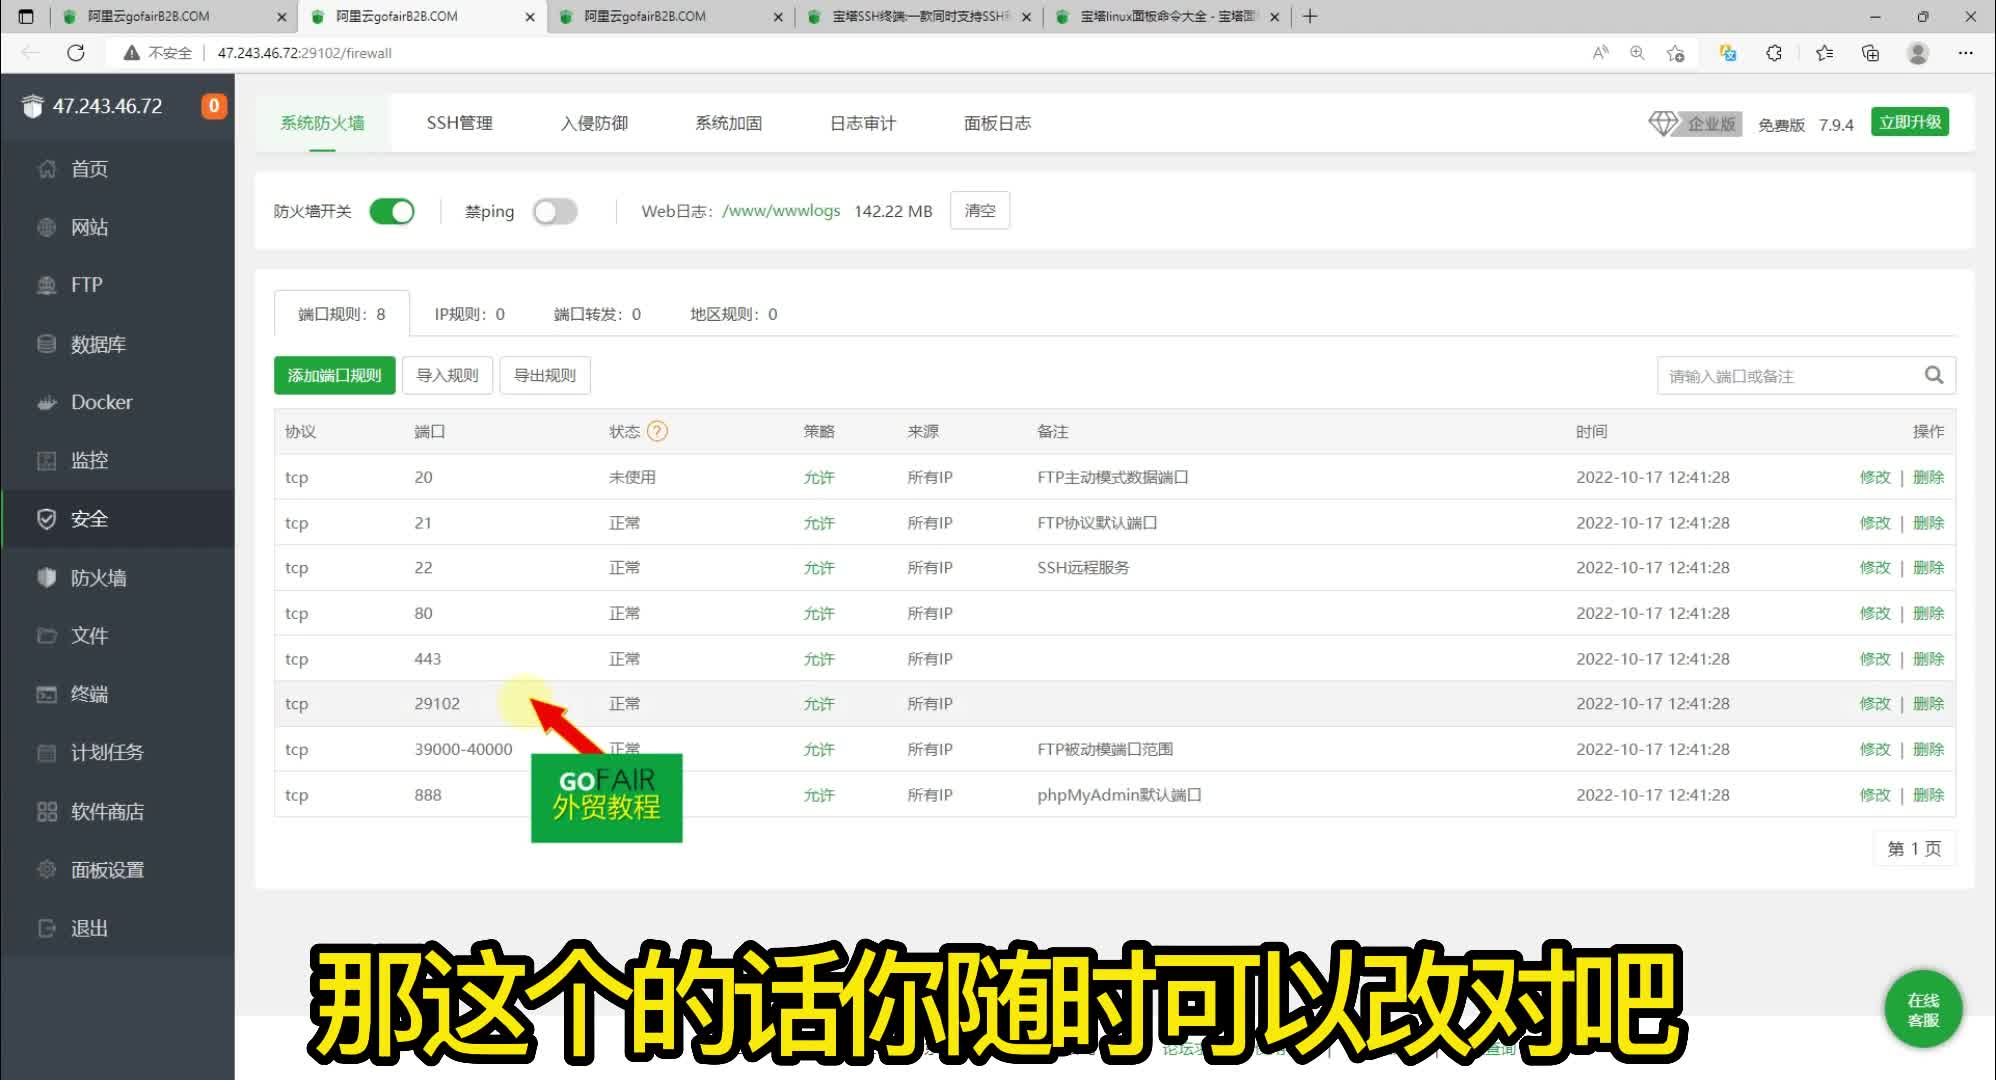1996x1080 pixels.
Task: Open the 地区规则: 0 sub-tab
Action: [734, 314]
